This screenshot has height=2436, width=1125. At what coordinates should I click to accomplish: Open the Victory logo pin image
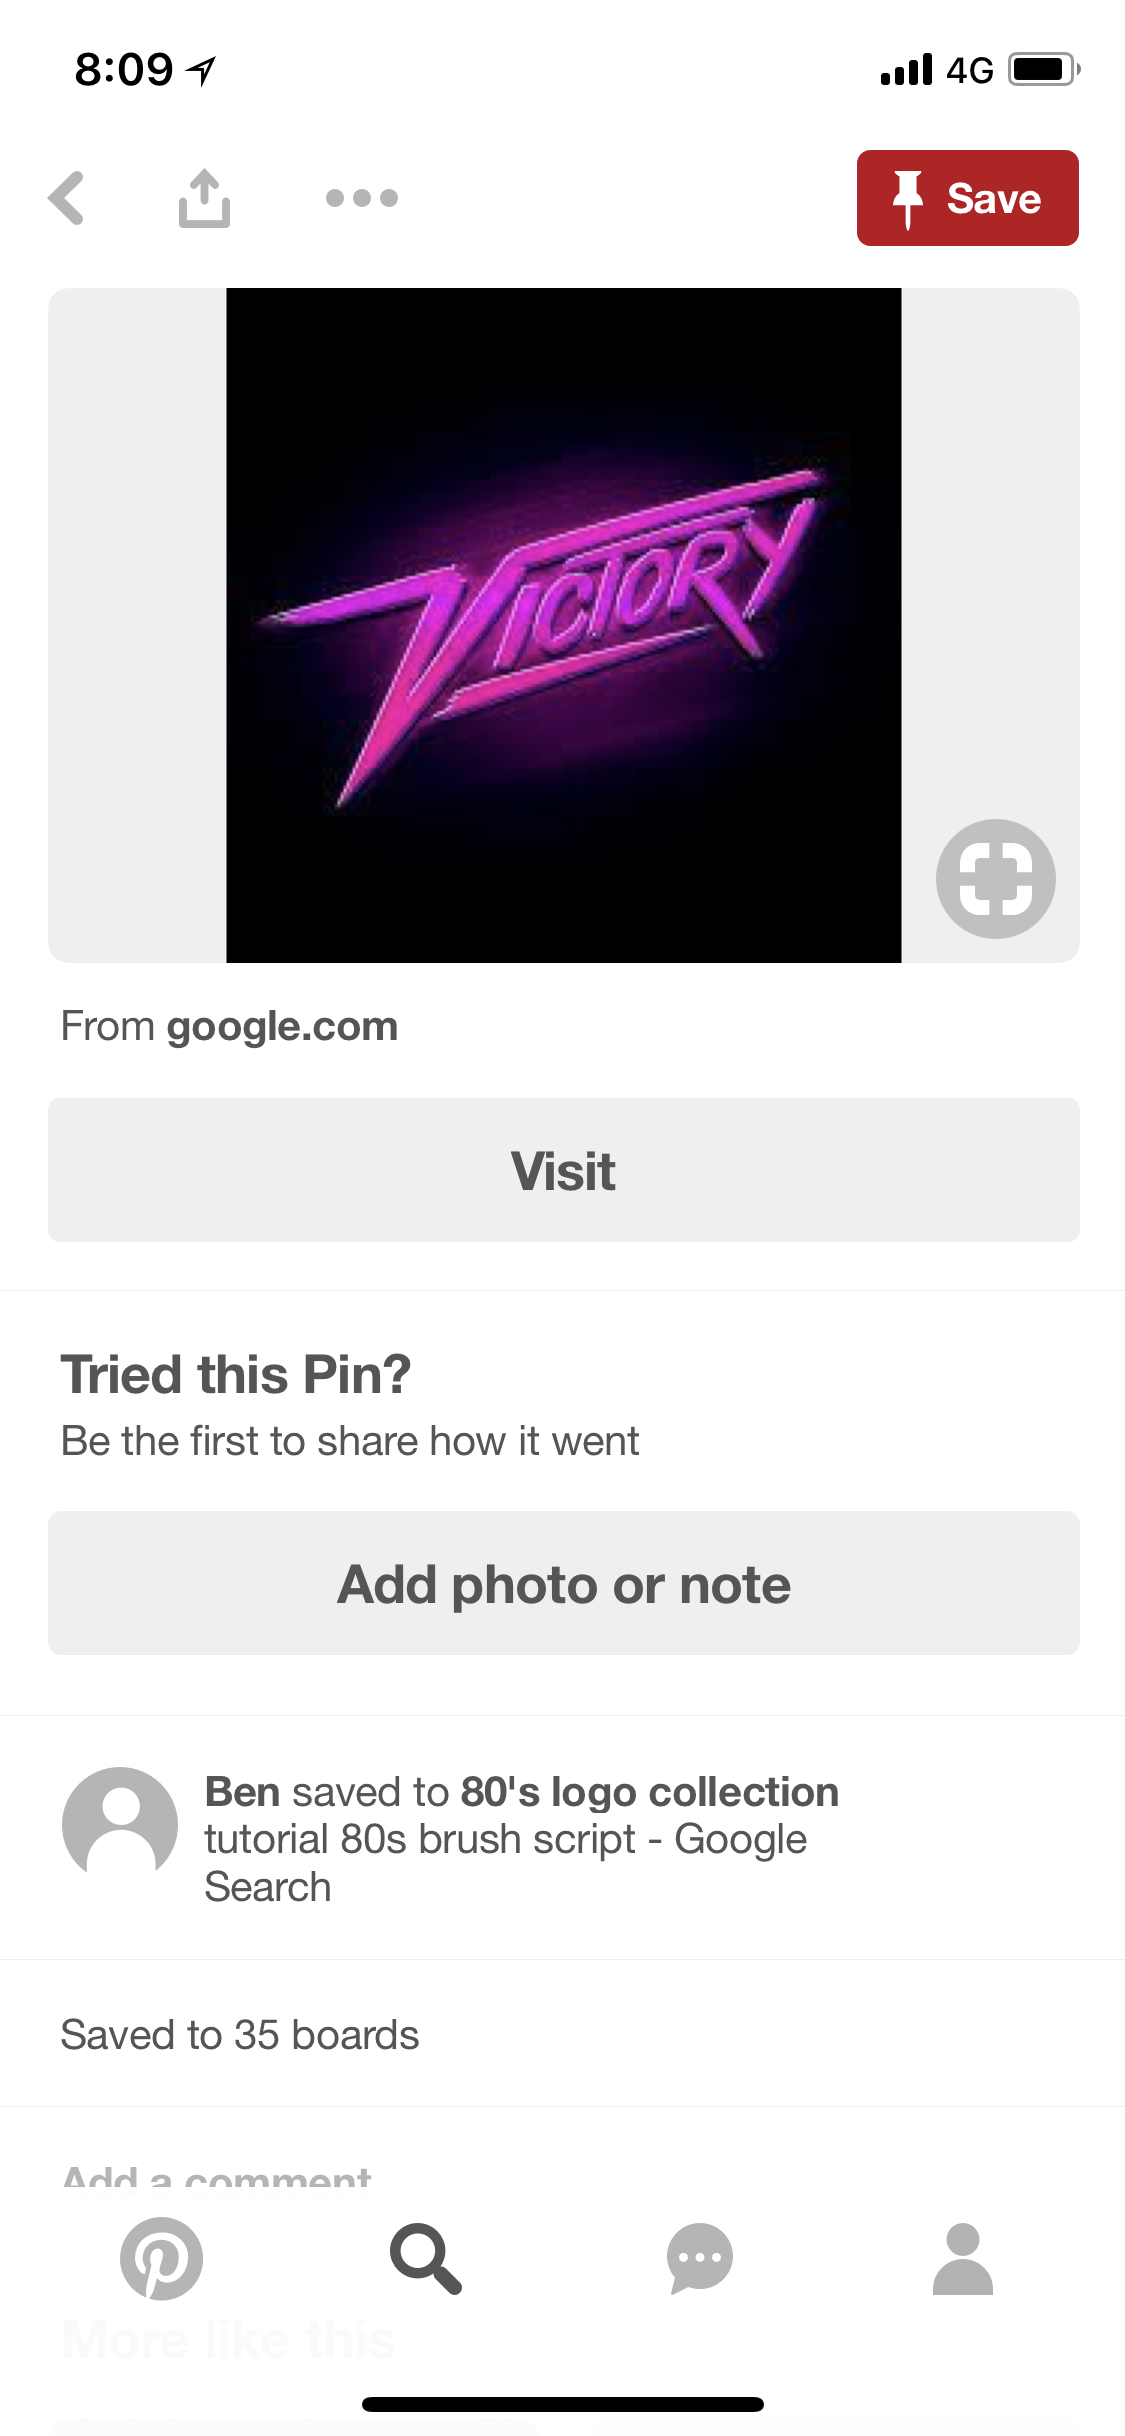click(563, 625)
